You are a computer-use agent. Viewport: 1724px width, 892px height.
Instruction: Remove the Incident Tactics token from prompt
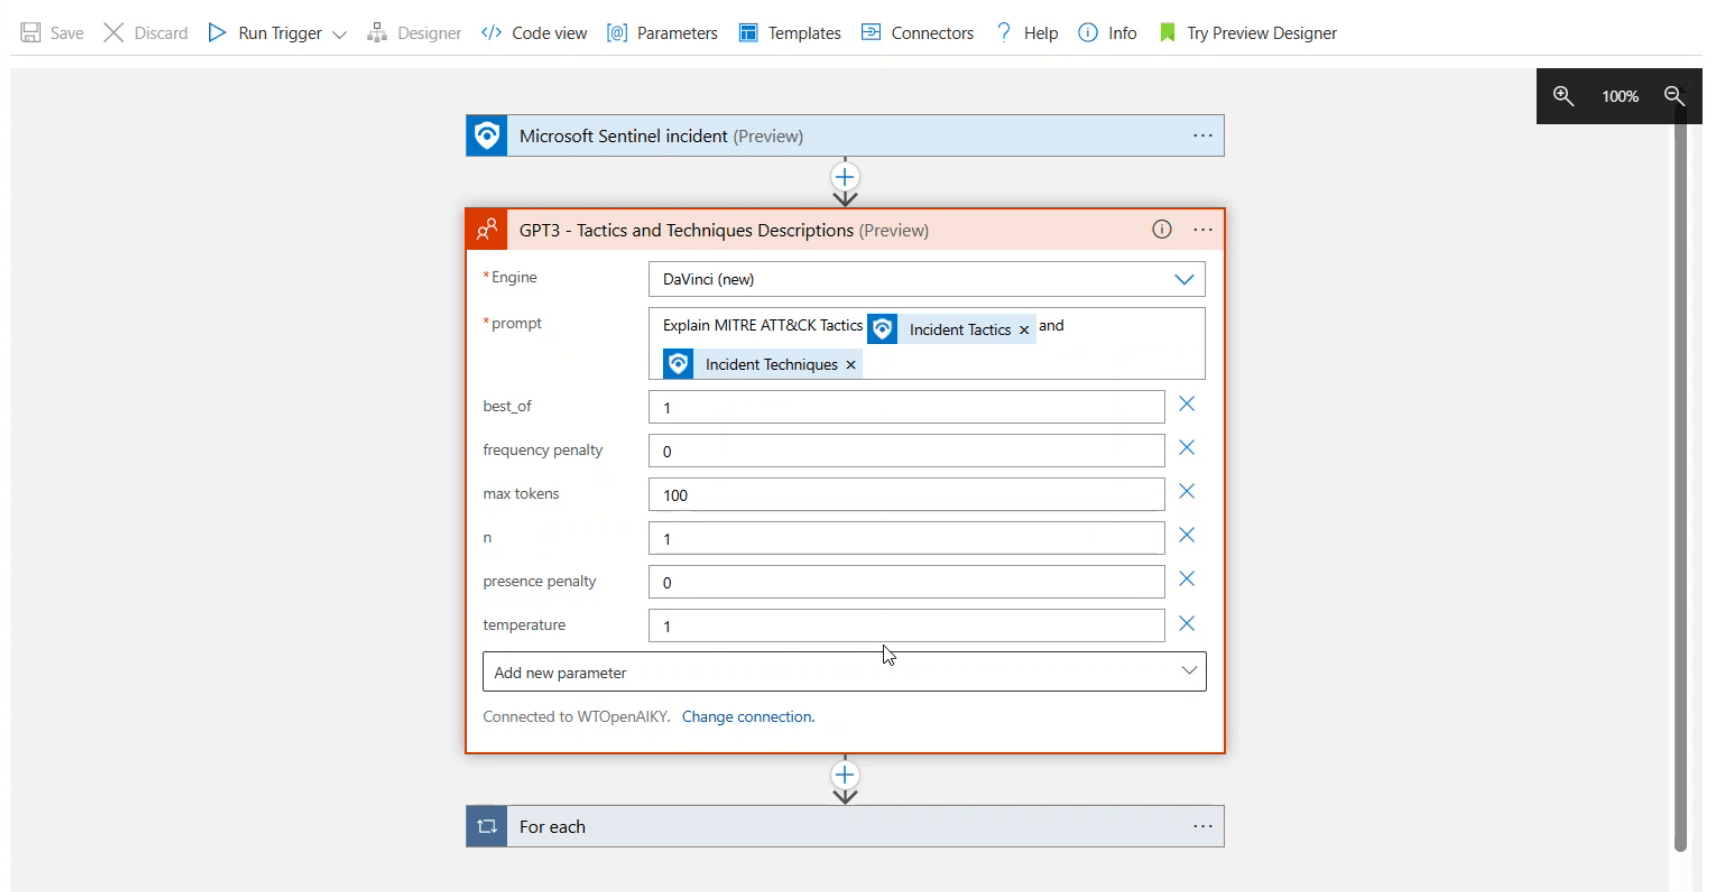[x=1024, y=330]
